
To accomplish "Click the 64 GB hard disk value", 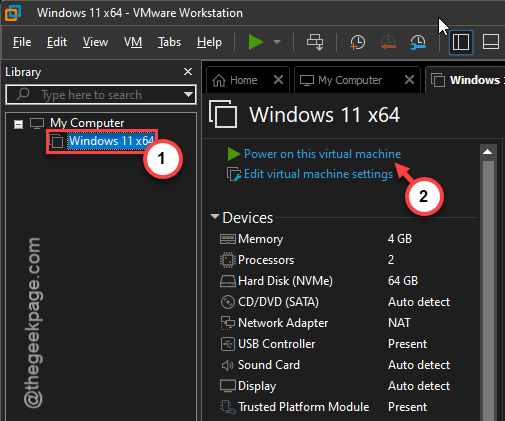I will click(403, 281).
